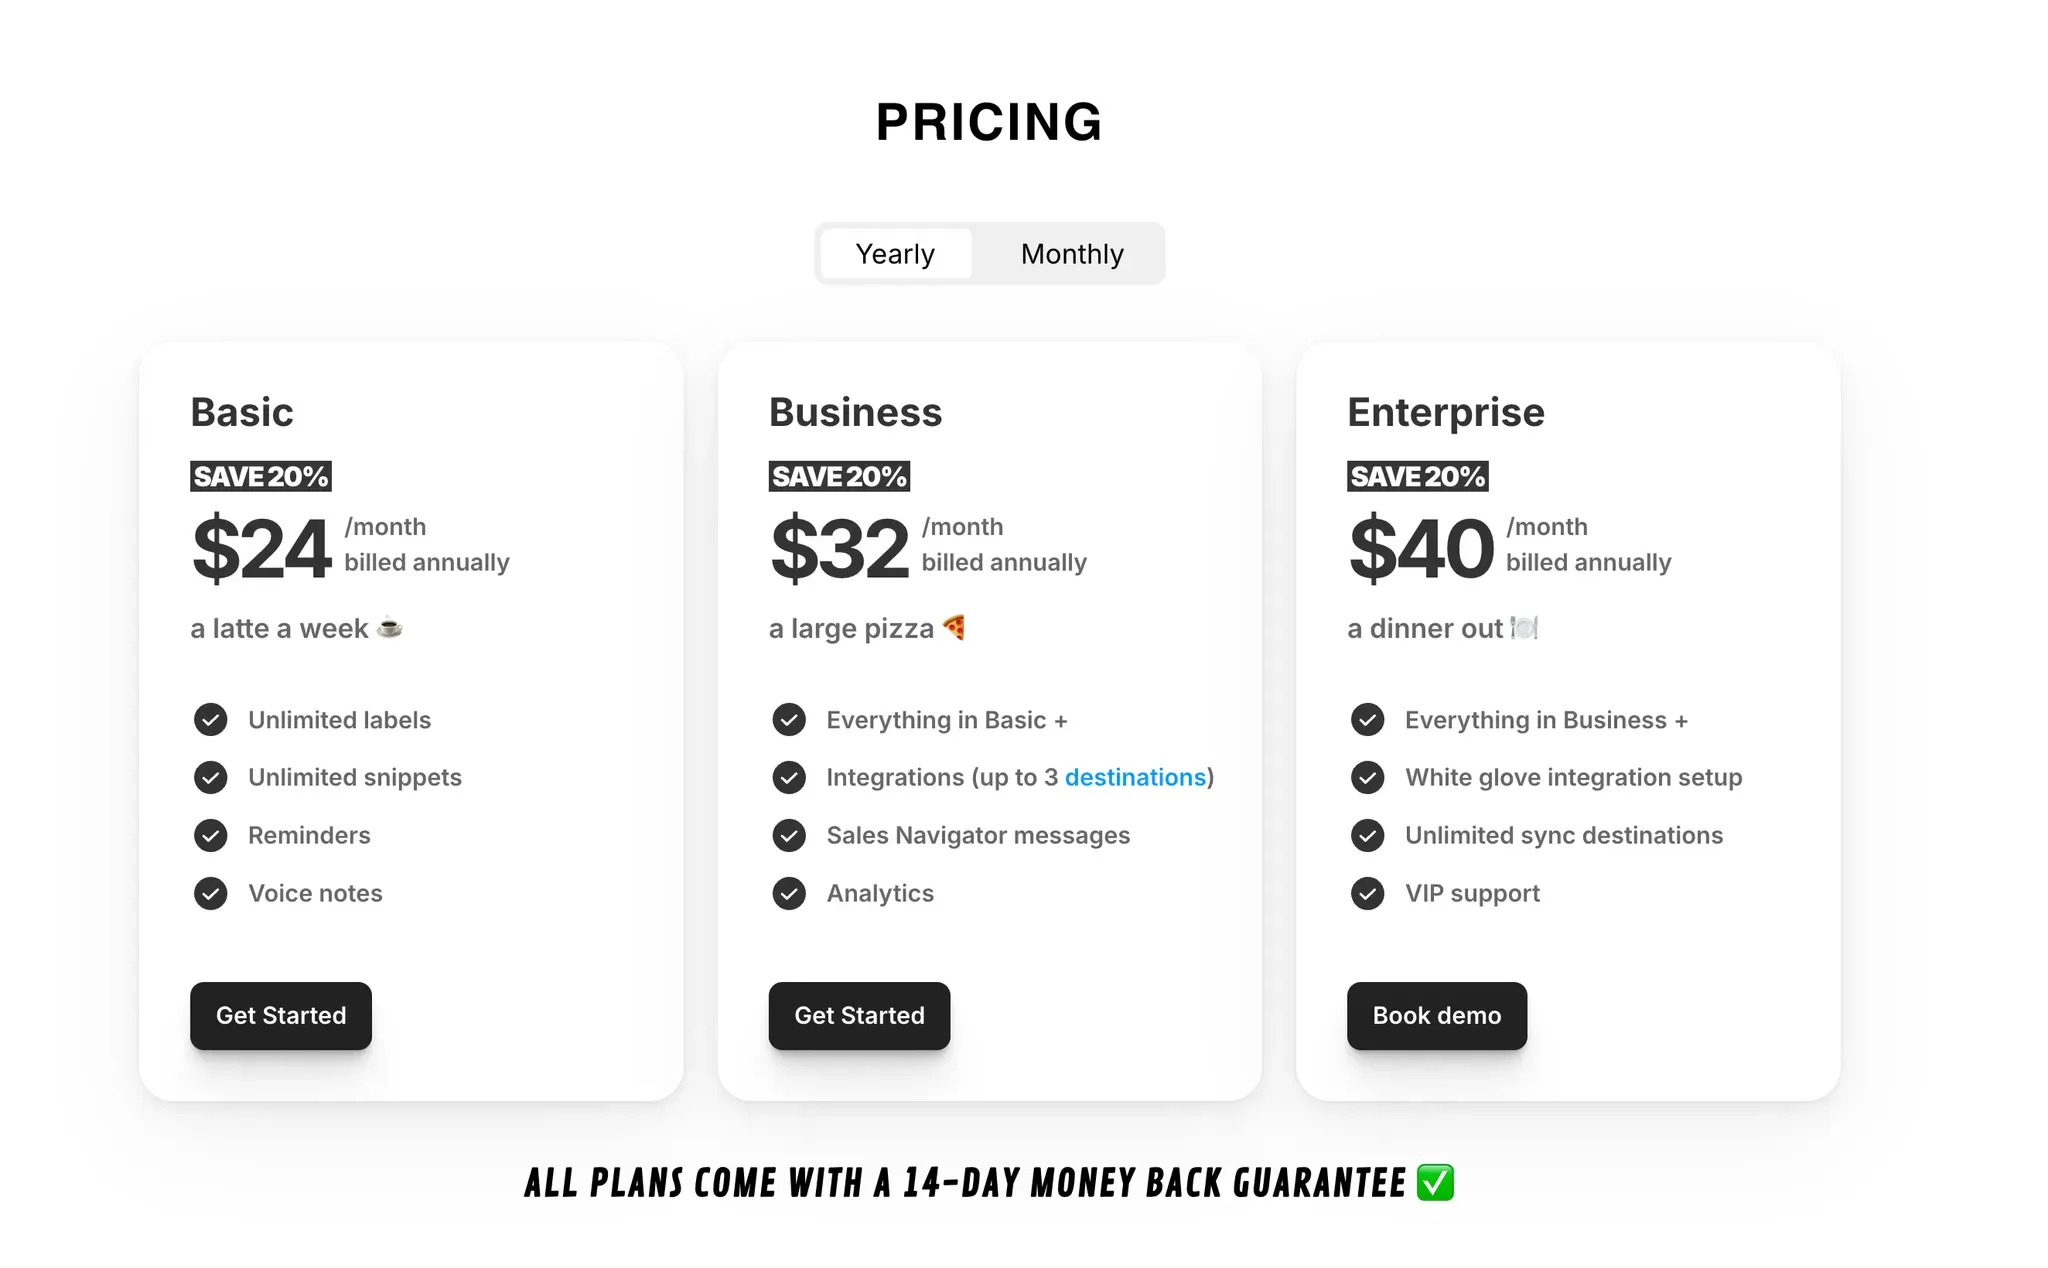Select the Yearly tab in the billing switcher
This screenshot has width=2048, height=1268.
pos(895,254)
